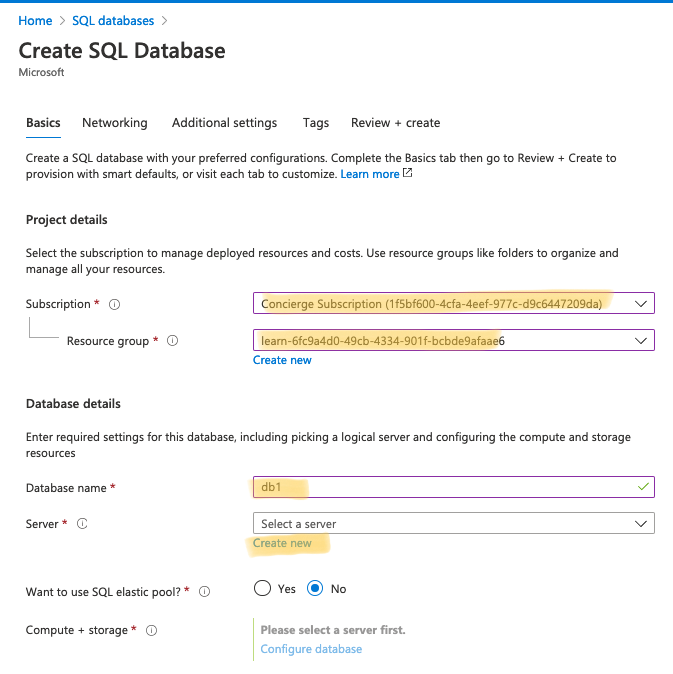Screen dimensions: 673x674
Task: Expand the Subscription dropdown
Action: 453,303
